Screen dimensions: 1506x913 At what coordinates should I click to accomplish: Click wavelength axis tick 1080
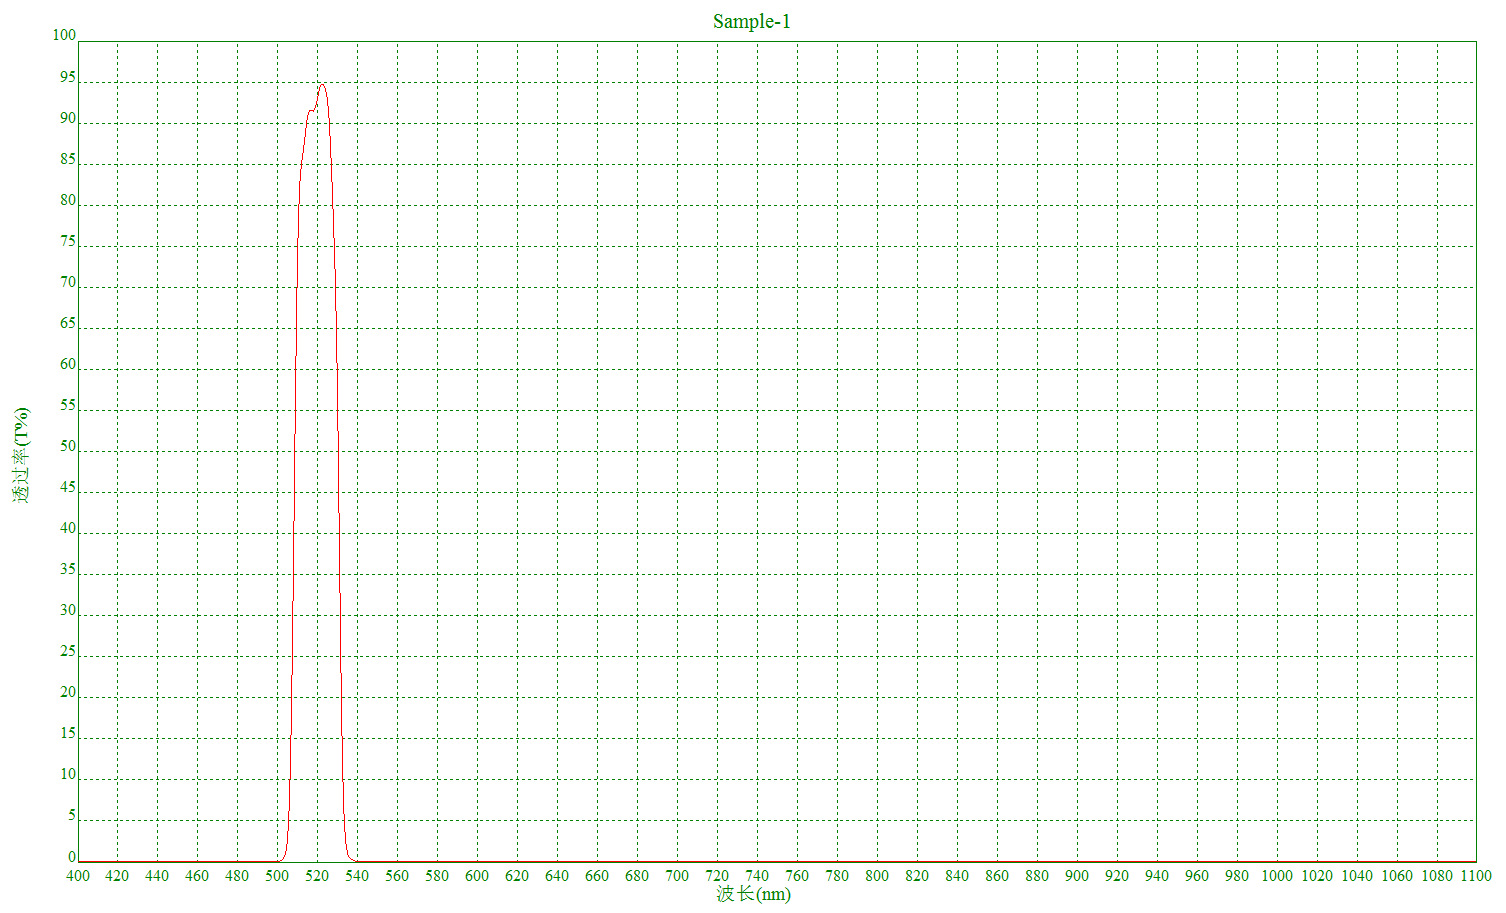[1437, 876]
